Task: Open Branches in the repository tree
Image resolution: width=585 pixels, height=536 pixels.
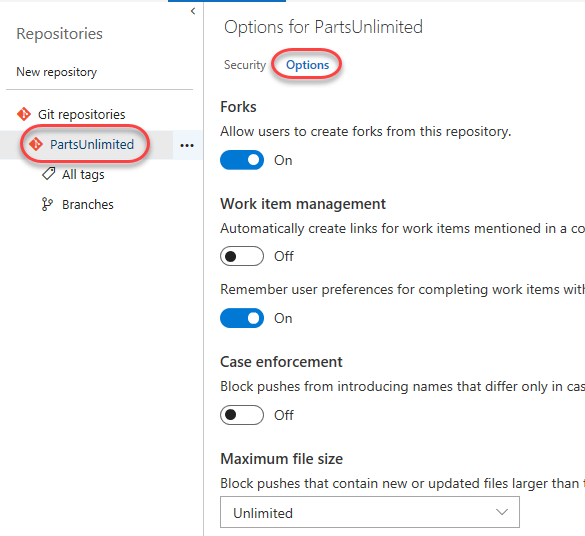Action: [x=88, y=204]
